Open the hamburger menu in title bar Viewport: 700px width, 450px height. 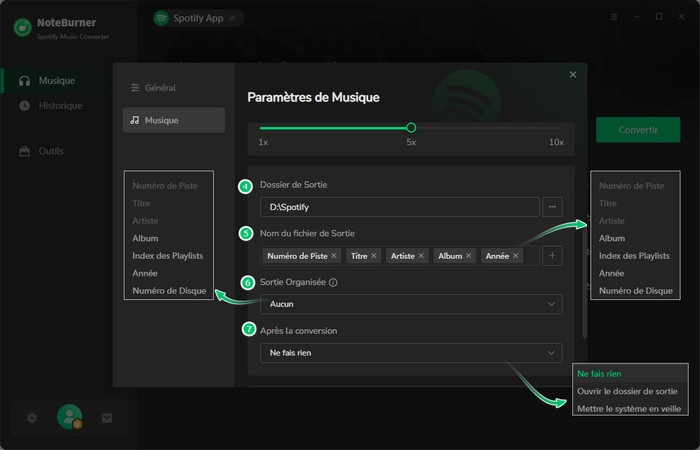point(614,17)
